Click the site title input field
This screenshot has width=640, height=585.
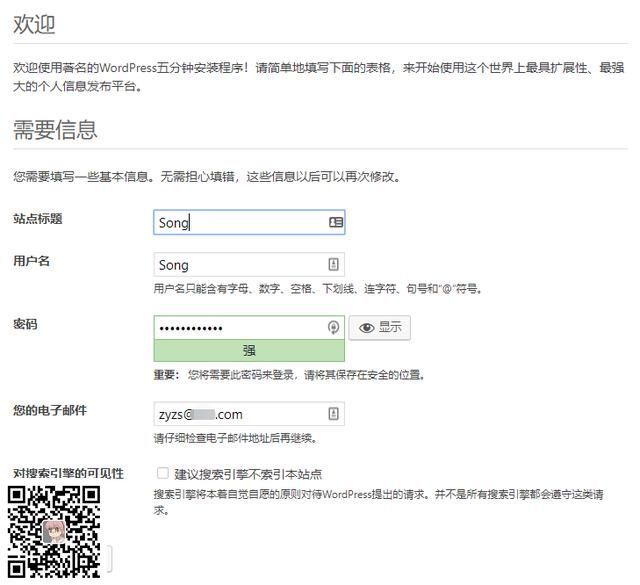249,222
